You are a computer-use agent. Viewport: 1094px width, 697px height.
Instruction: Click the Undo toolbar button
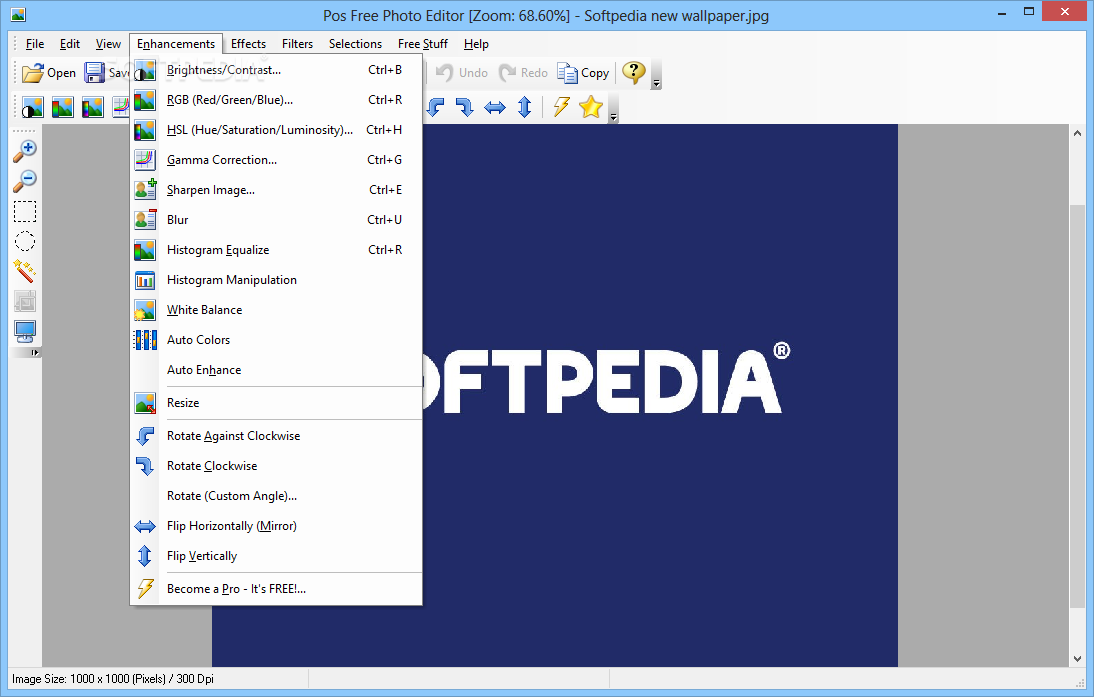[462, 73]
